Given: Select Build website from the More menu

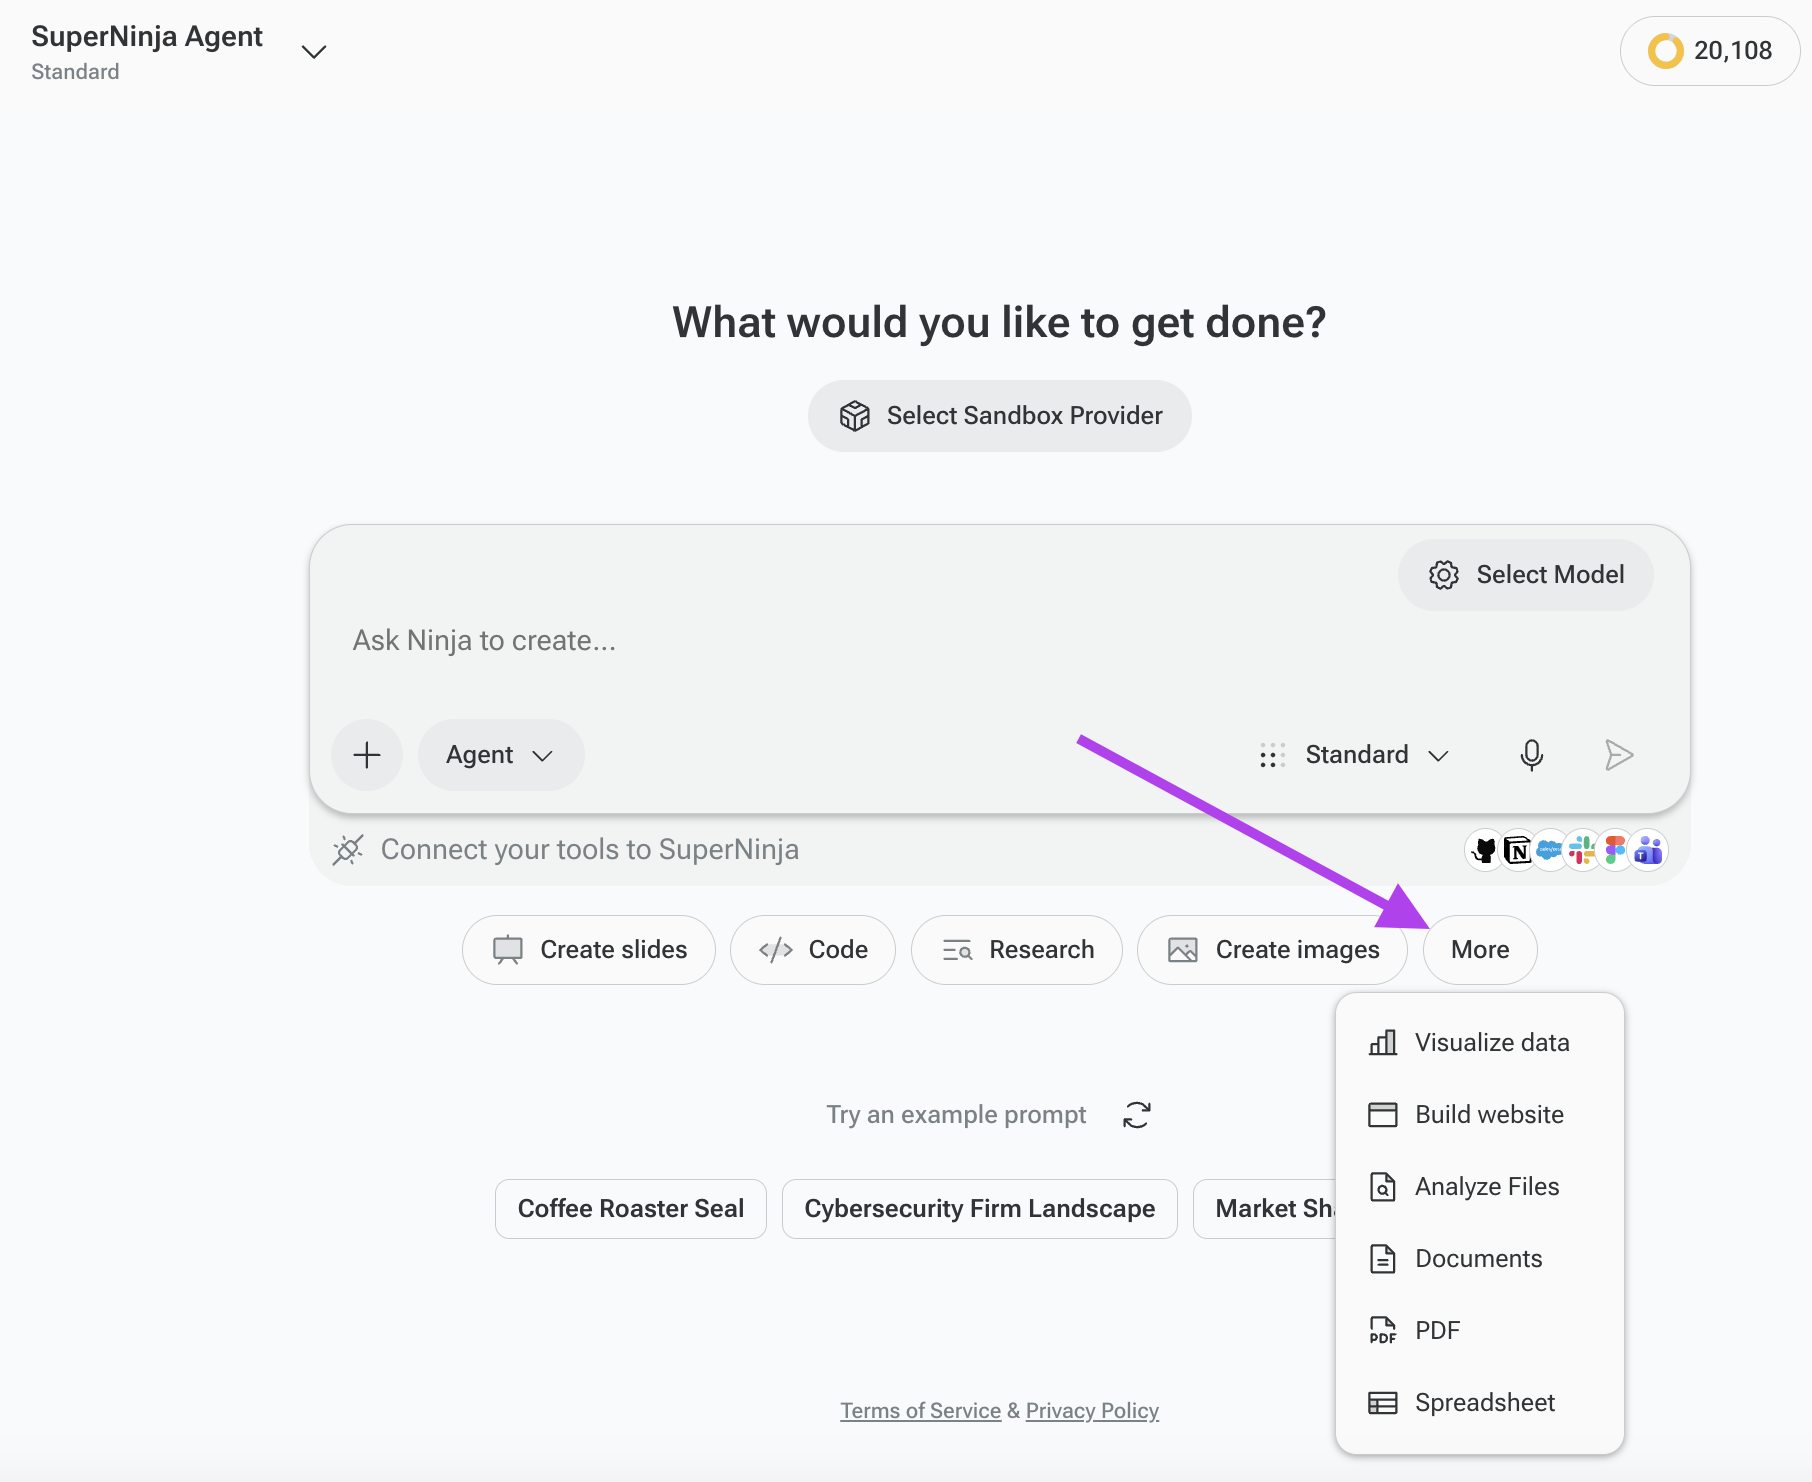Looking at the screenshot, I should (1480, 1115).
